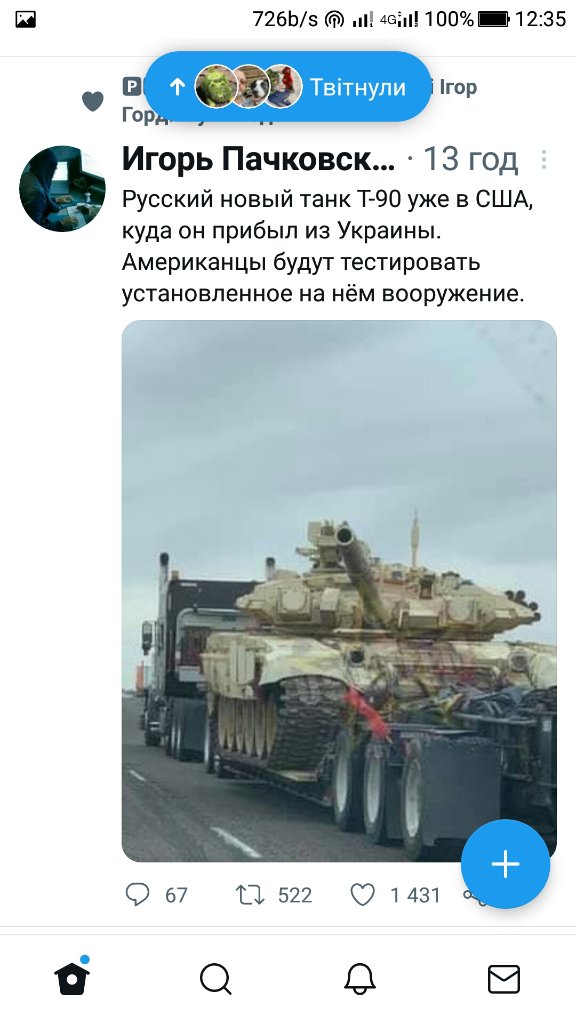576x1024 pixels.
Task: Retweet using the icon showing 522
Action: pyautogui.click(x=249, y=894)
